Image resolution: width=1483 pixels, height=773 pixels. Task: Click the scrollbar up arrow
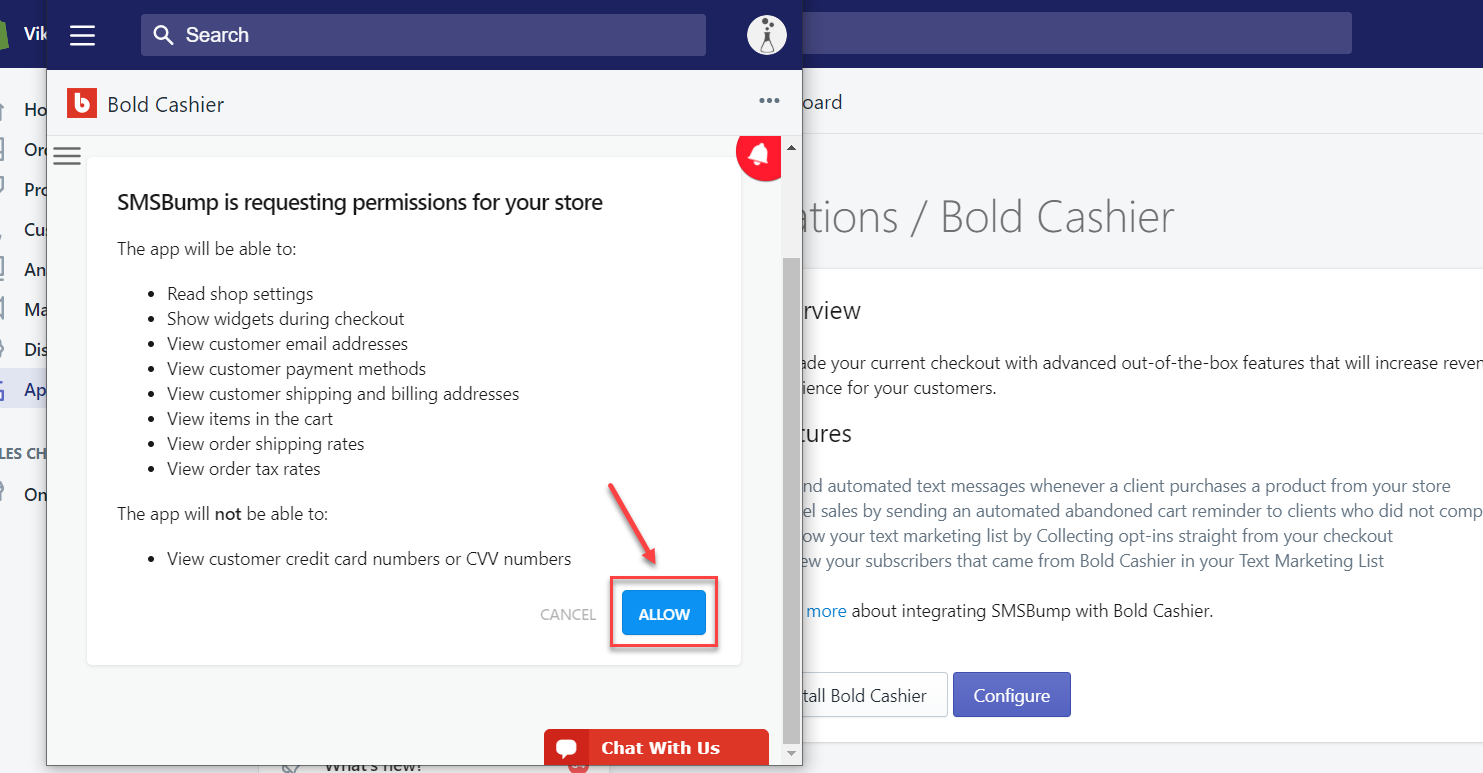(x=791, y=148)
